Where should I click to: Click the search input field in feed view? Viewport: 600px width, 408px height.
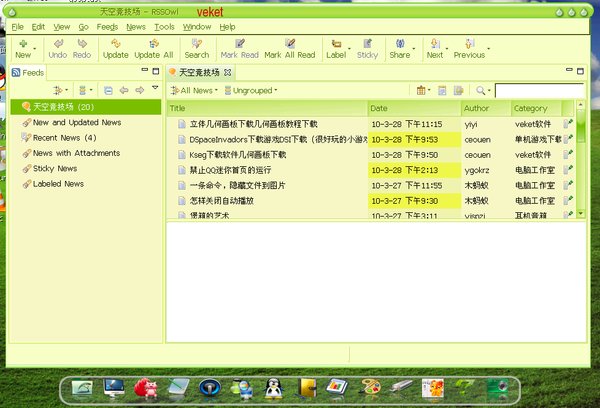point(538,90)
